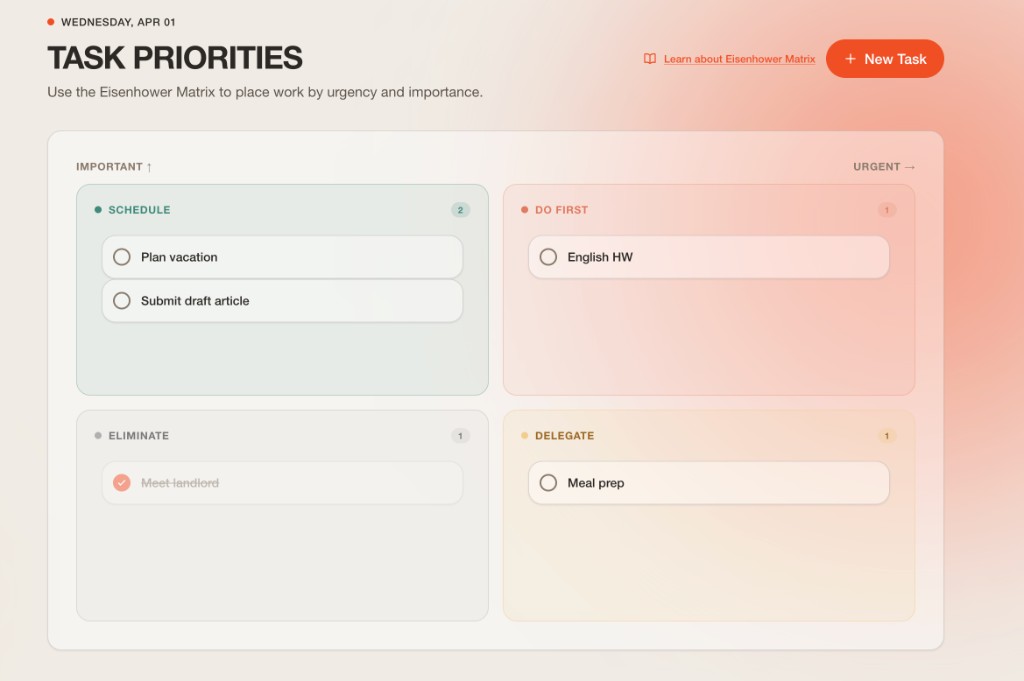Click the yellow dot beside Delegate heading
1024x681 pixels.
(525, 436)
